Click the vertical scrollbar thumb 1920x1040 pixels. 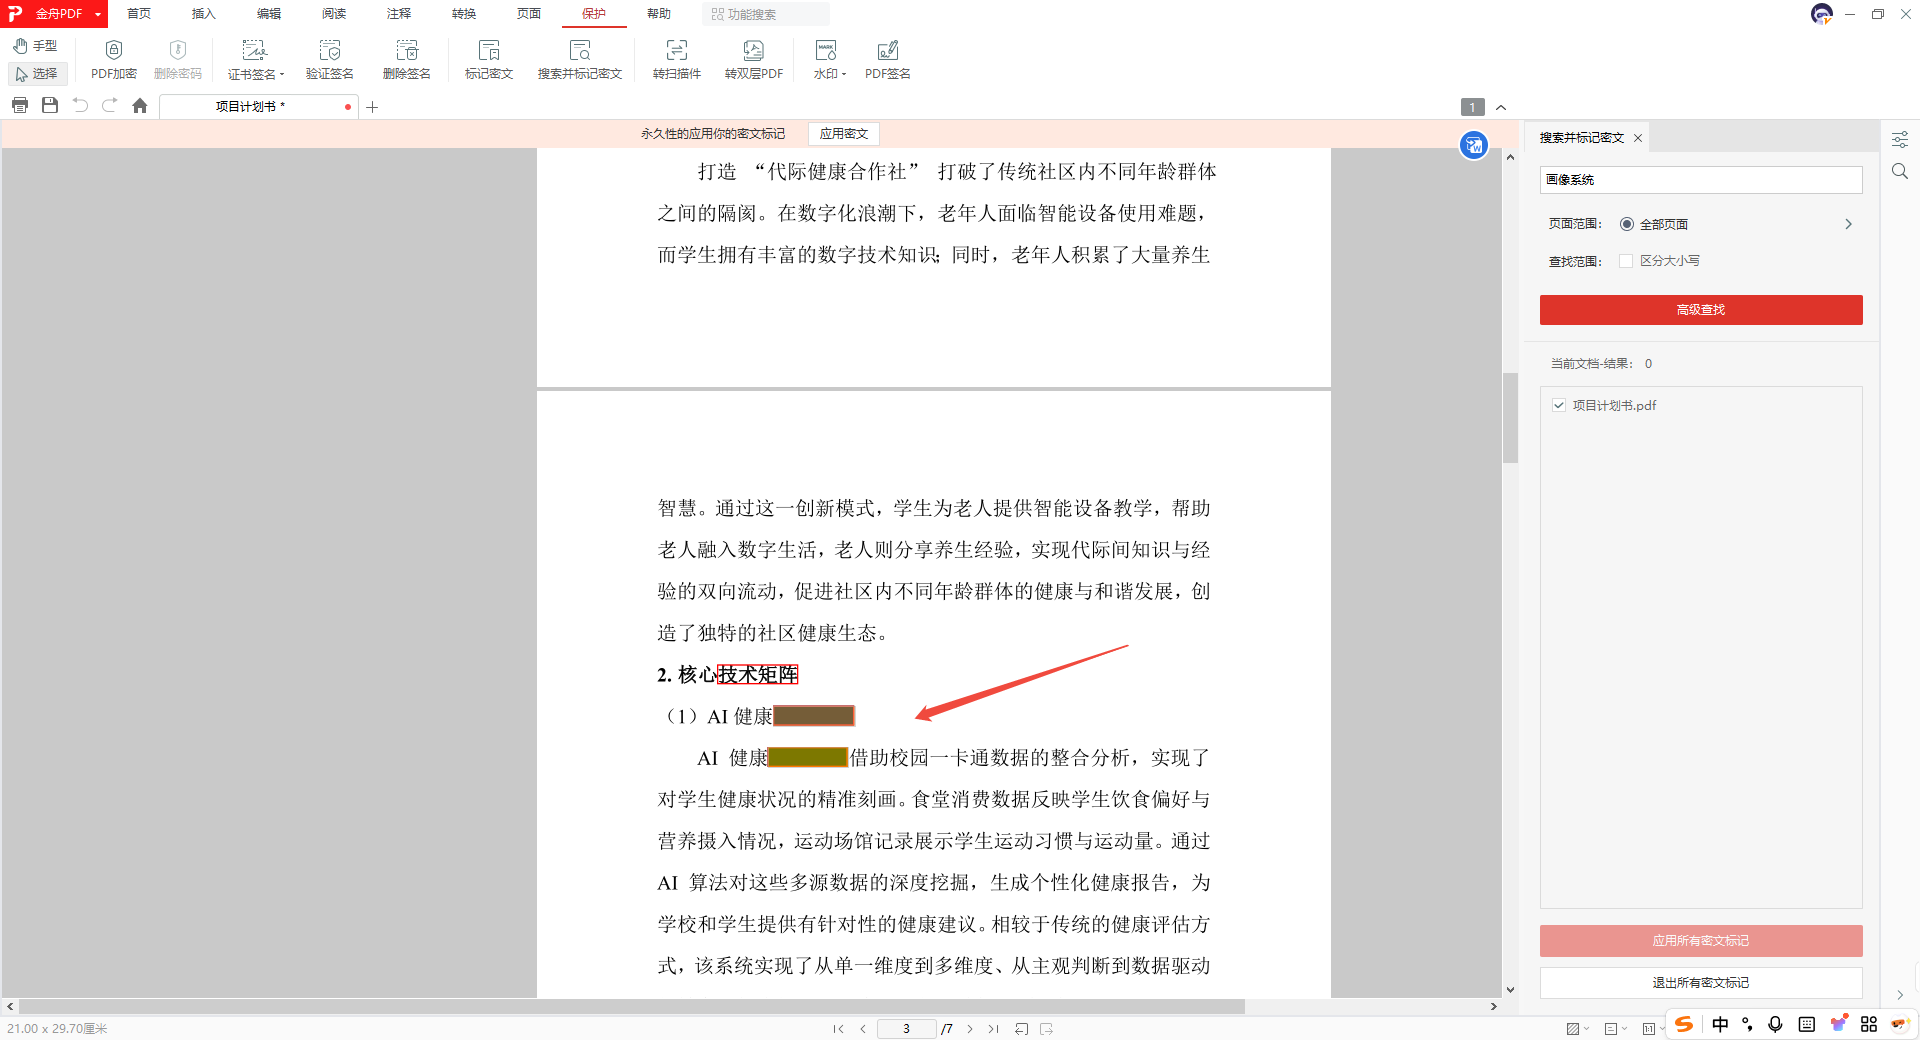pos(1510,418)
